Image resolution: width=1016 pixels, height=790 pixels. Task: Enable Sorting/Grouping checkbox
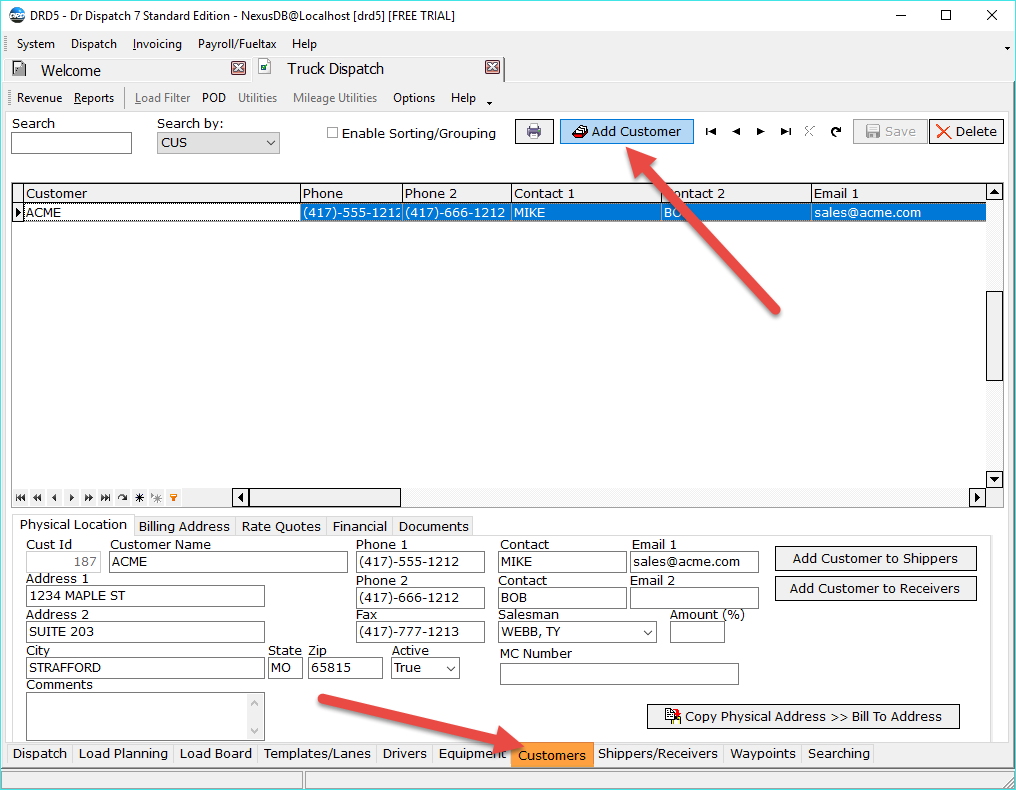[332, 133]
